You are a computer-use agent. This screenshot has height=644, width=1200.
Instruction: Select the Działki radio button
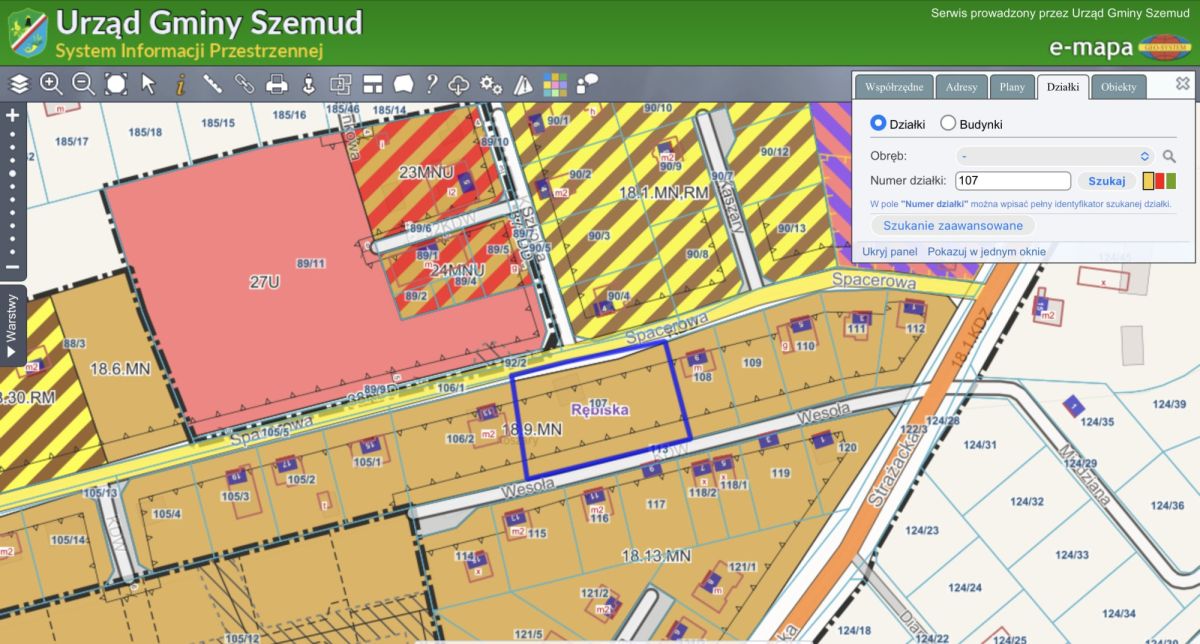[x=879, y=123]
